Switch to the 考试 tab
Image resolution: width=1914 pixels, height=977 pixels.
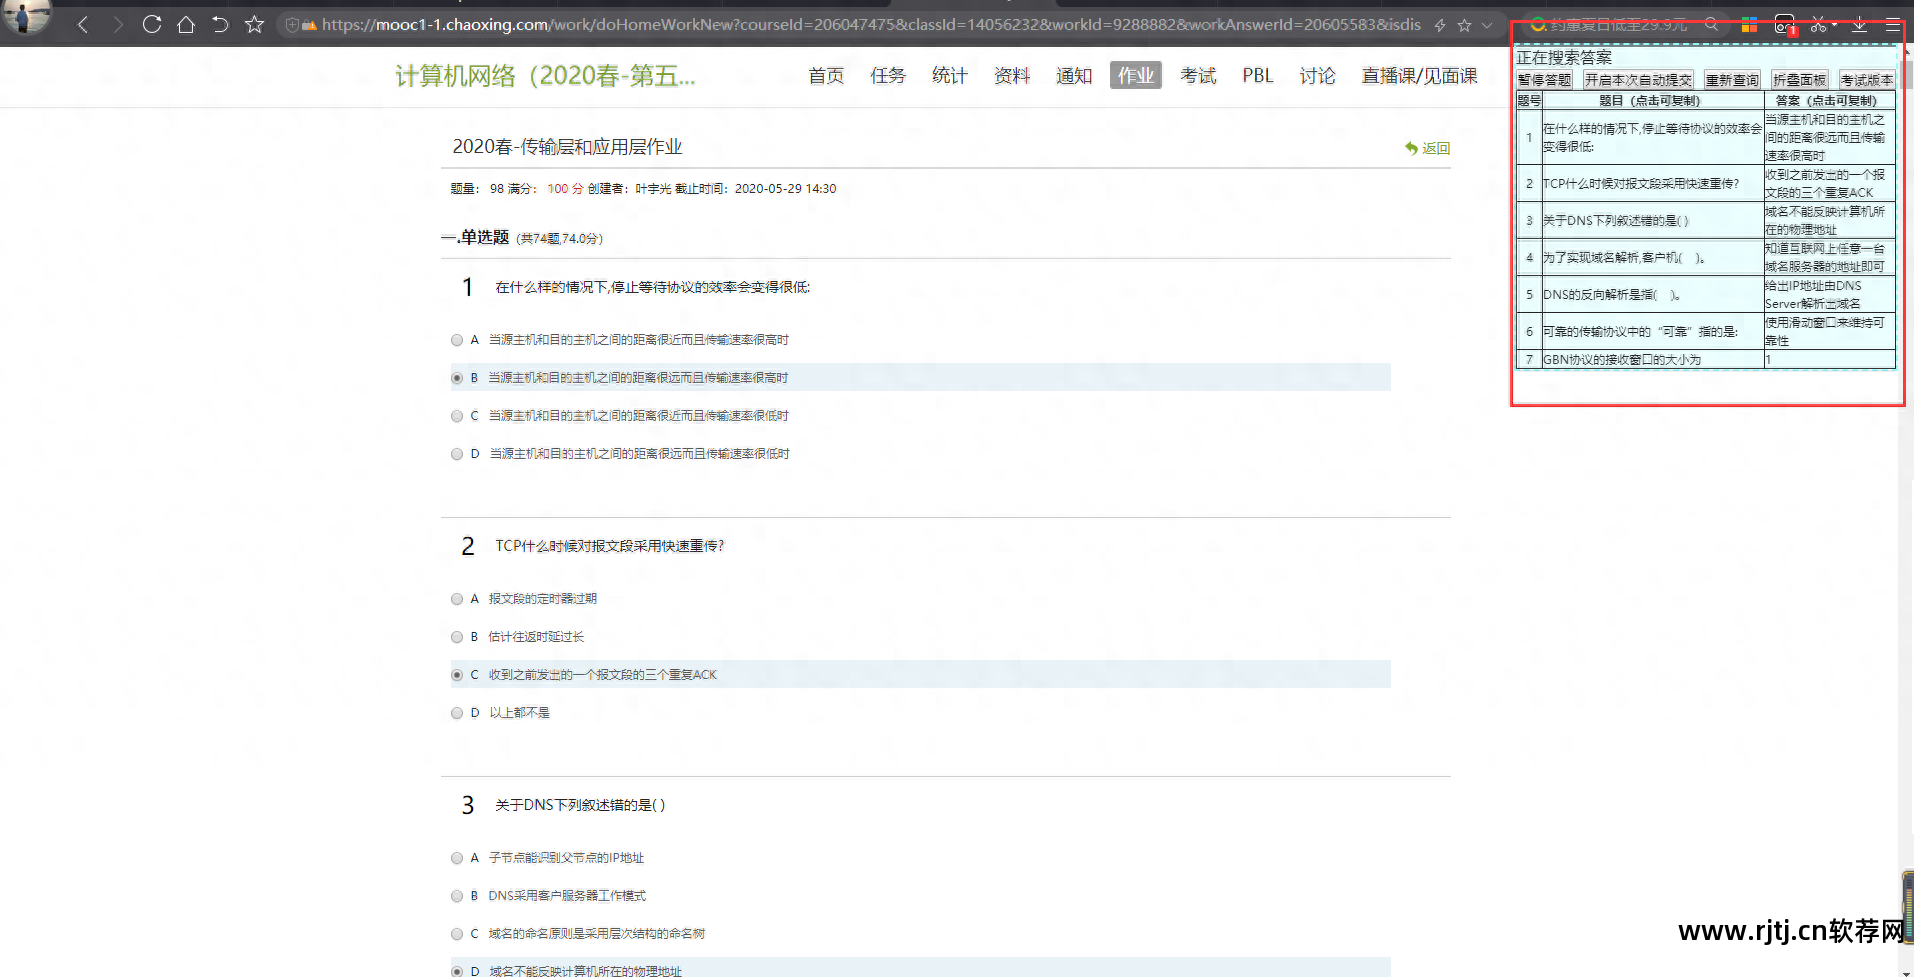(1197, 76)
